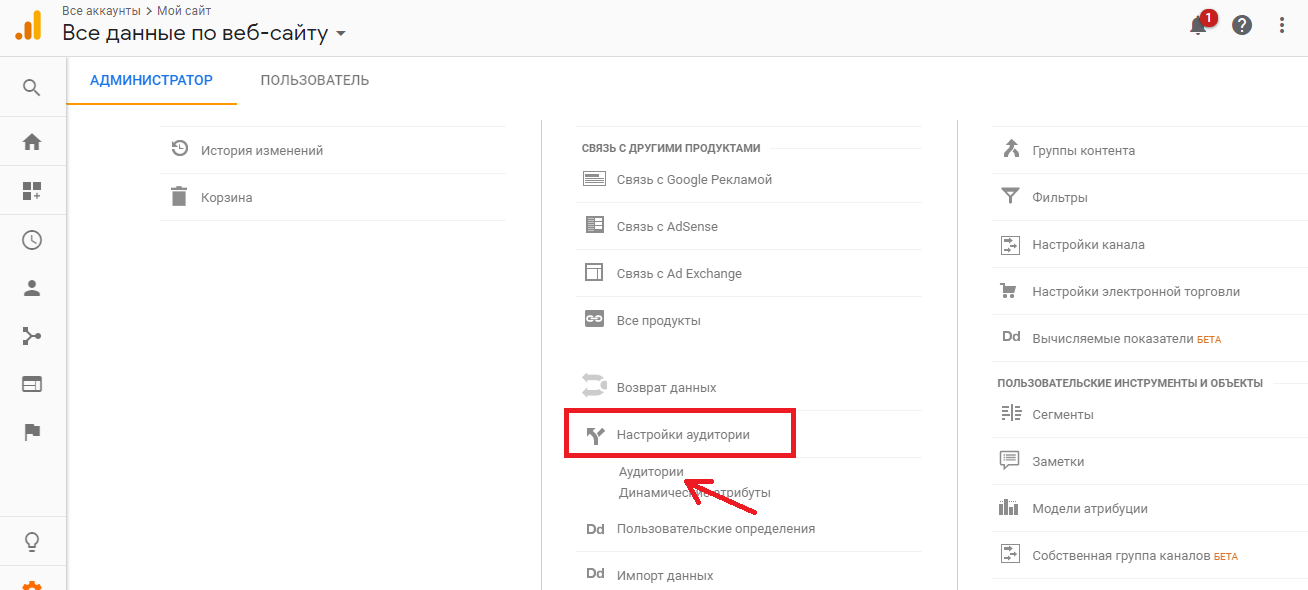This screenshot has width=1308, height=590.
Task: Open 'Сегменты' in the right column
Action: pos(1063,413)
